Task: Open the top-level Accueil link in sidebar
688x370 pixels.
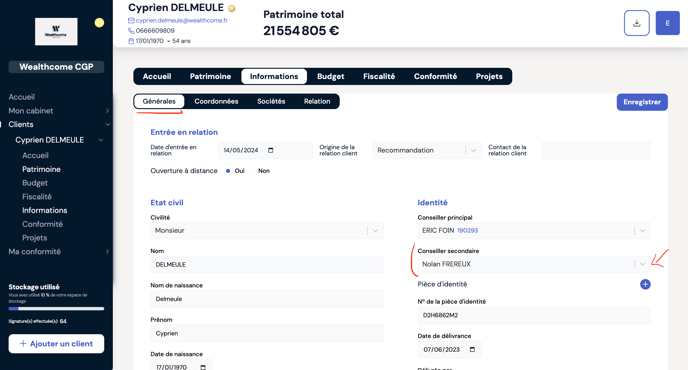Action: pos(22,97)
